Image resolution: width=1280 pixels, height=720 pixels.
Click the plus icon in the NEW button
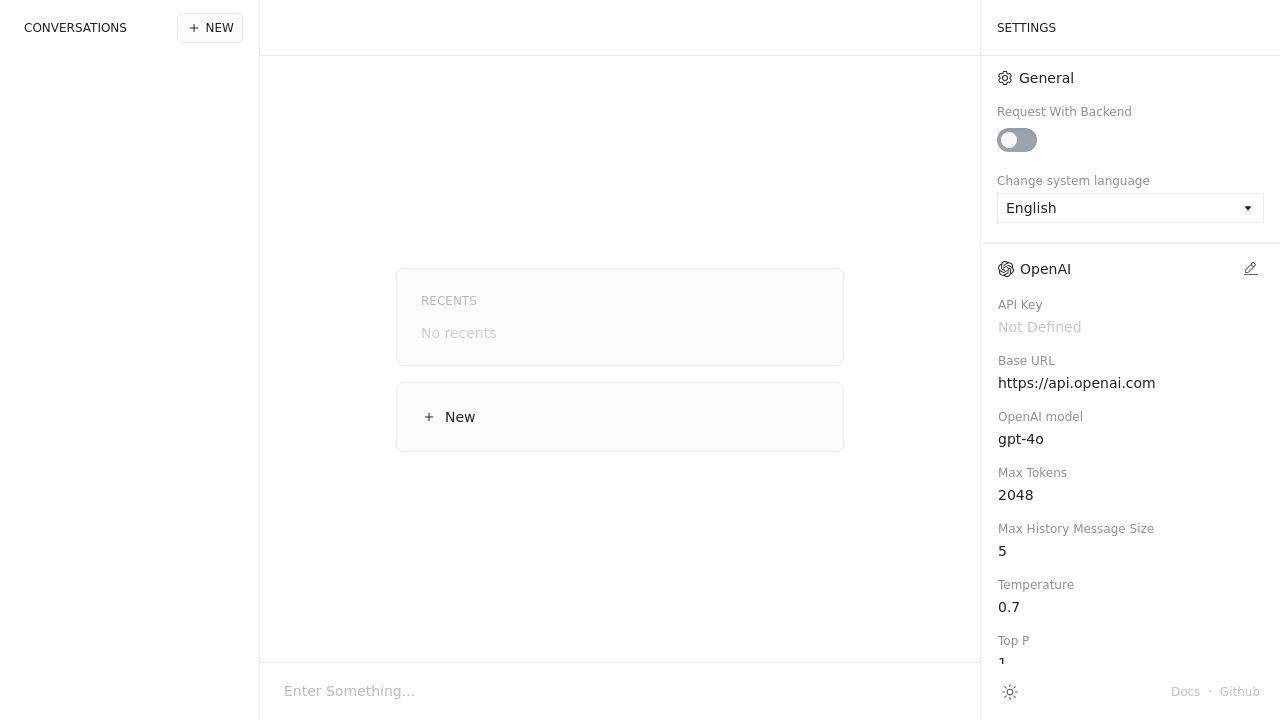point(194,28)
